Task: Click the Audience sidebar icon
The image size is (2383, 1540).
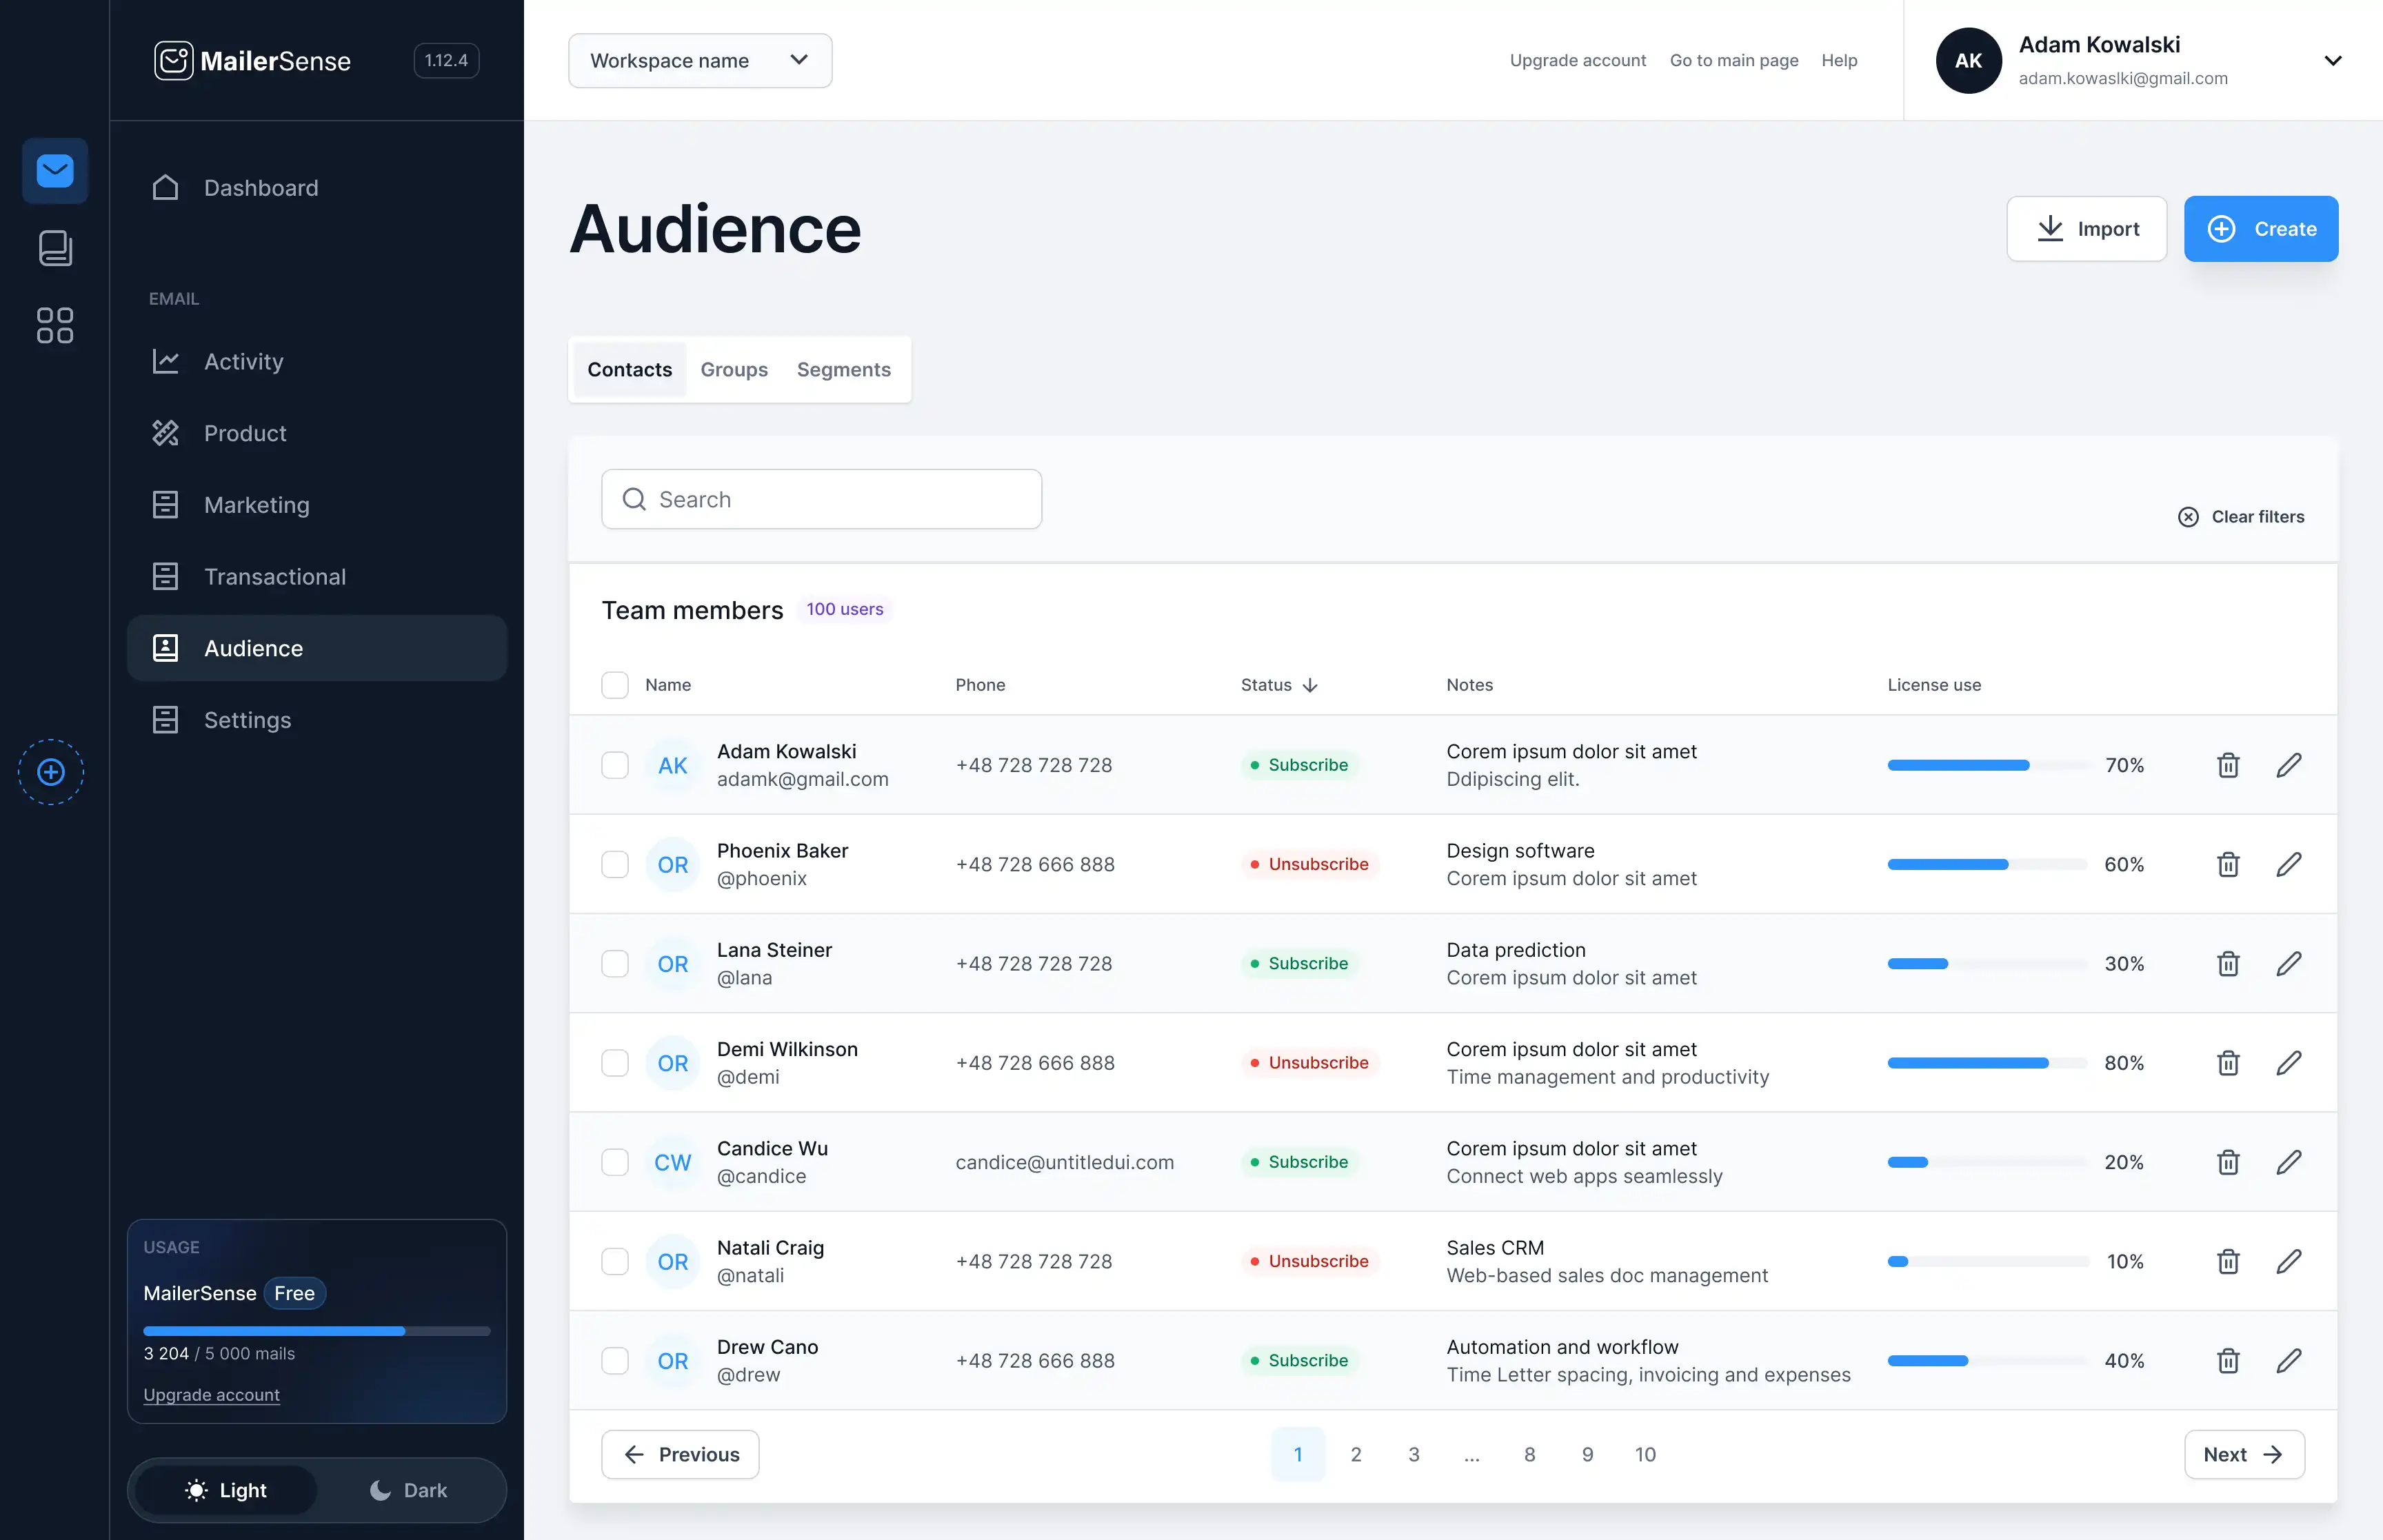Action: [x=165, y=647]
